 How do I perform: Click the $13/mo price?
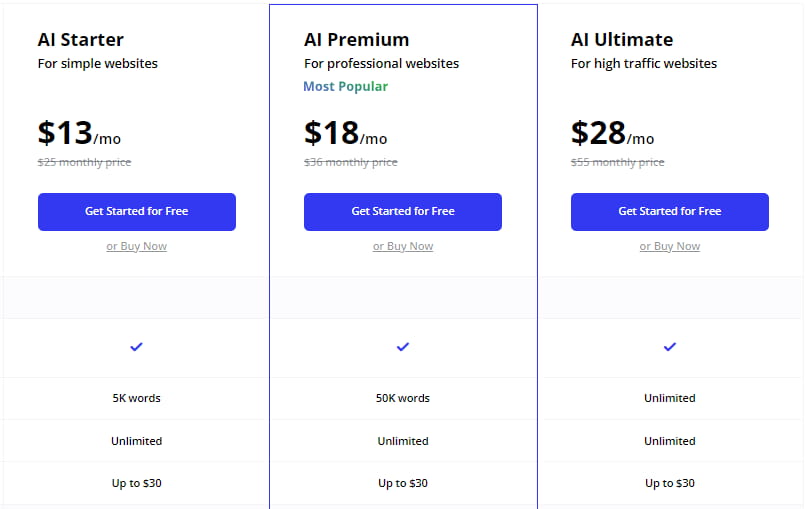pyautogui.click(x=79, y=133)
